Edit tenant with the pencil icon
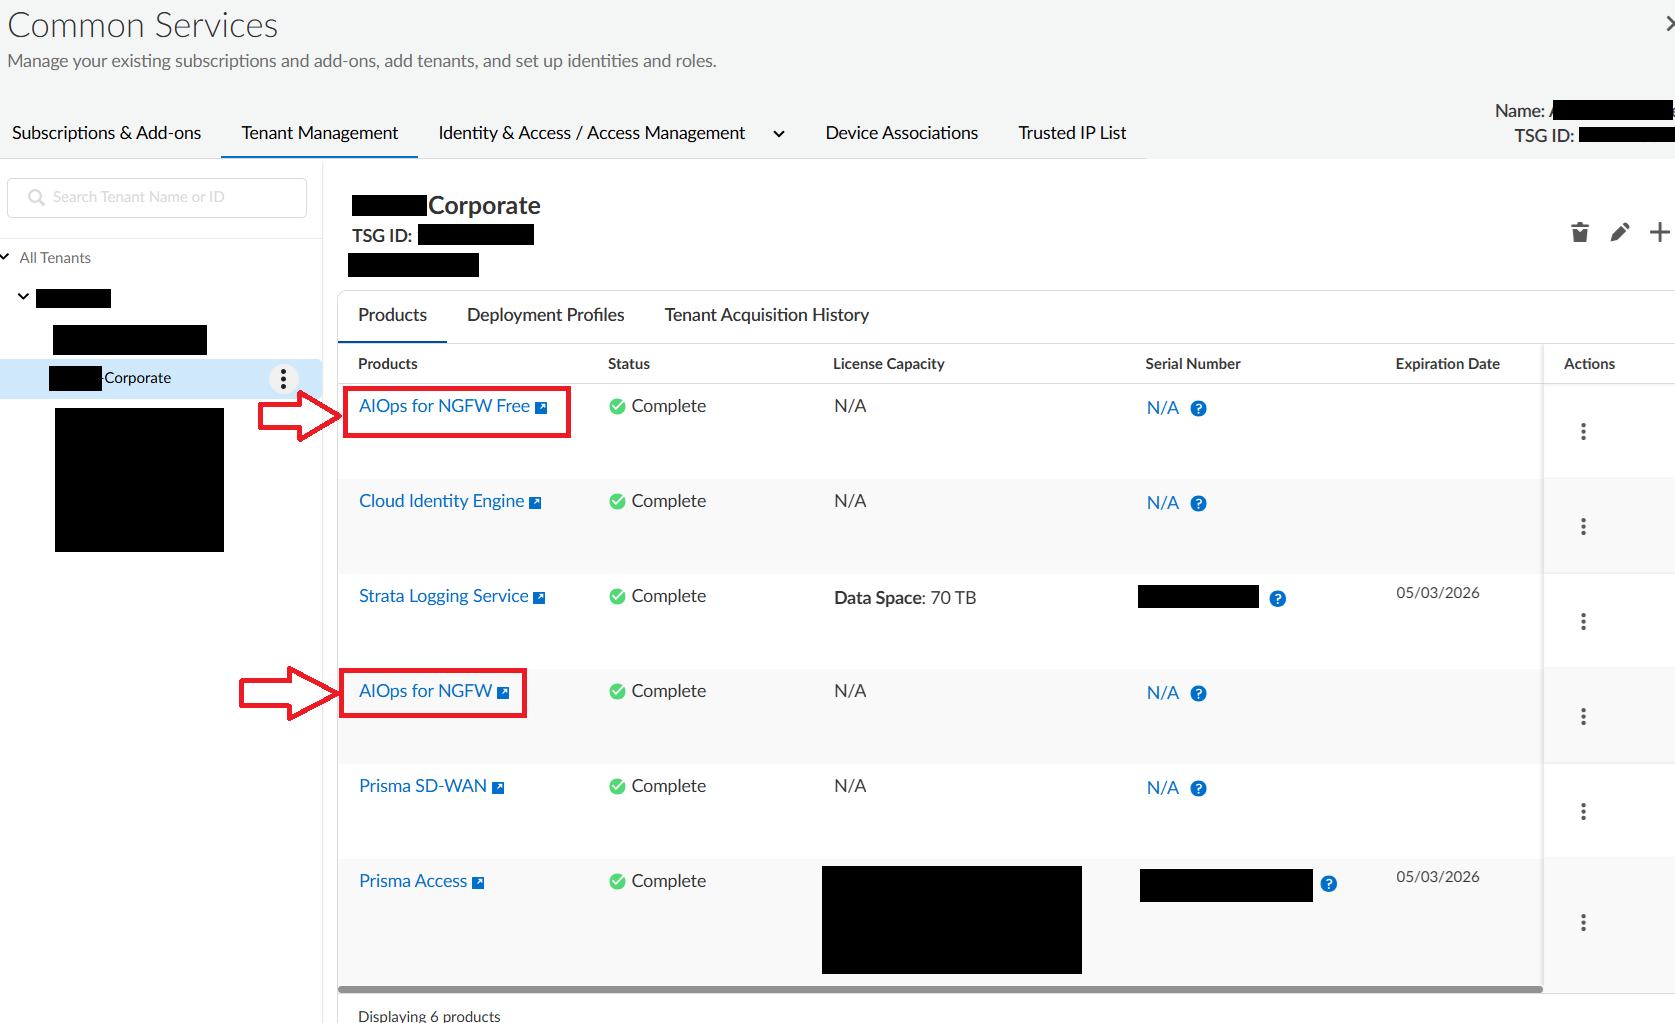The width and height of the screenshot is (1675, 1023). (x=1620, y=232)
